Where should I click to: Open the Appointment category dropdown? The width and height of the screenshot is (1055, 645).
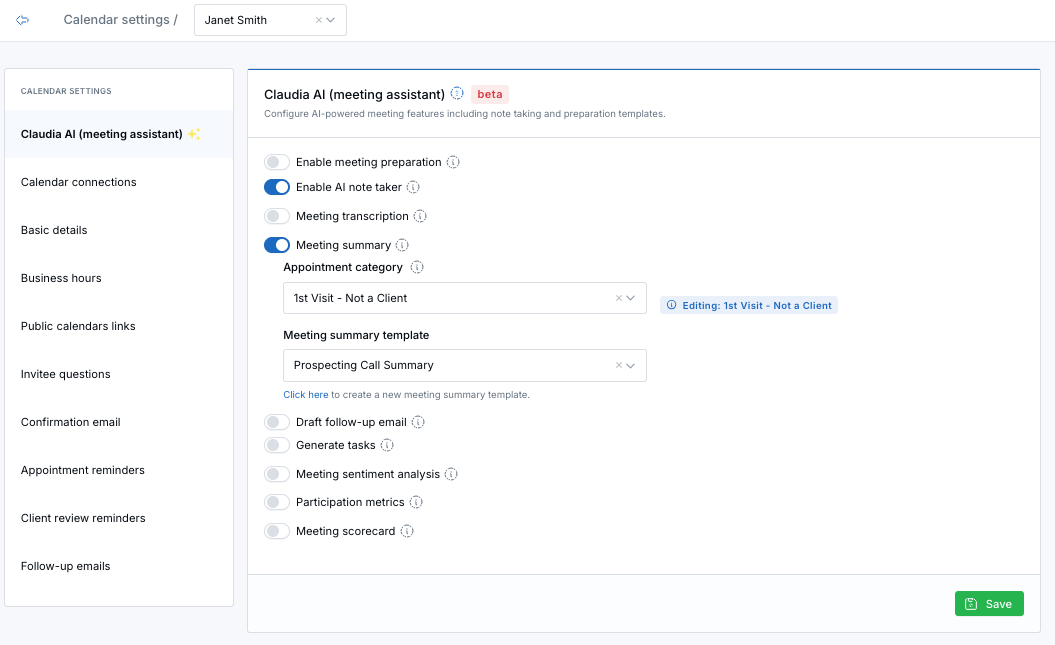coord(632,297)
